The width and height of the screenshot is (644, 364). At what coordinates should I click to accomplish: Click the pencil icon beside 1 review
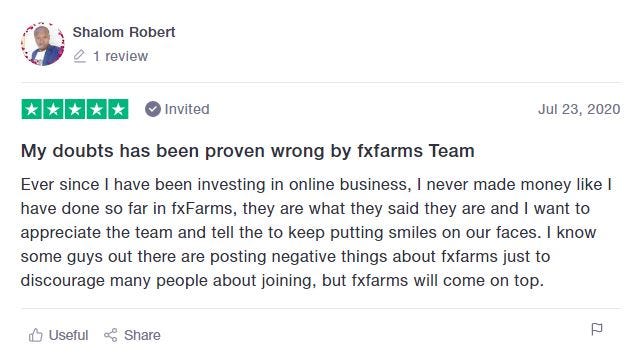tap(80, 56)
